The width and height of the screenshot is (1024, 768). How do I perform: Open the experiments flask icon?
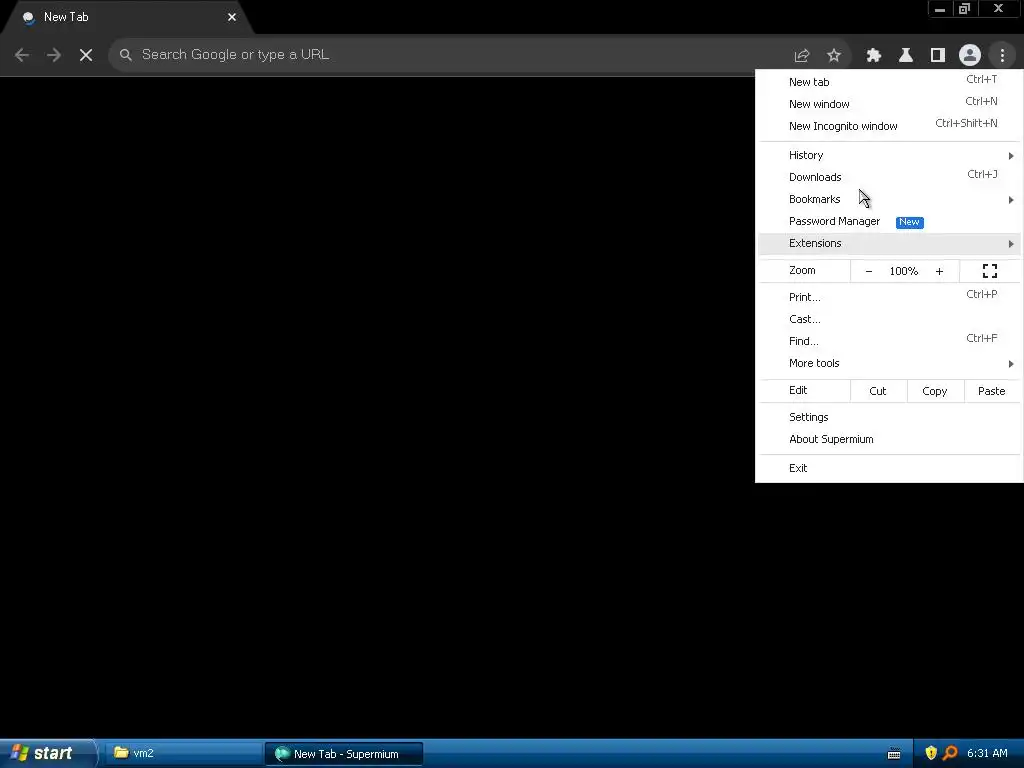pyautogui.click(x=906, y=55)
